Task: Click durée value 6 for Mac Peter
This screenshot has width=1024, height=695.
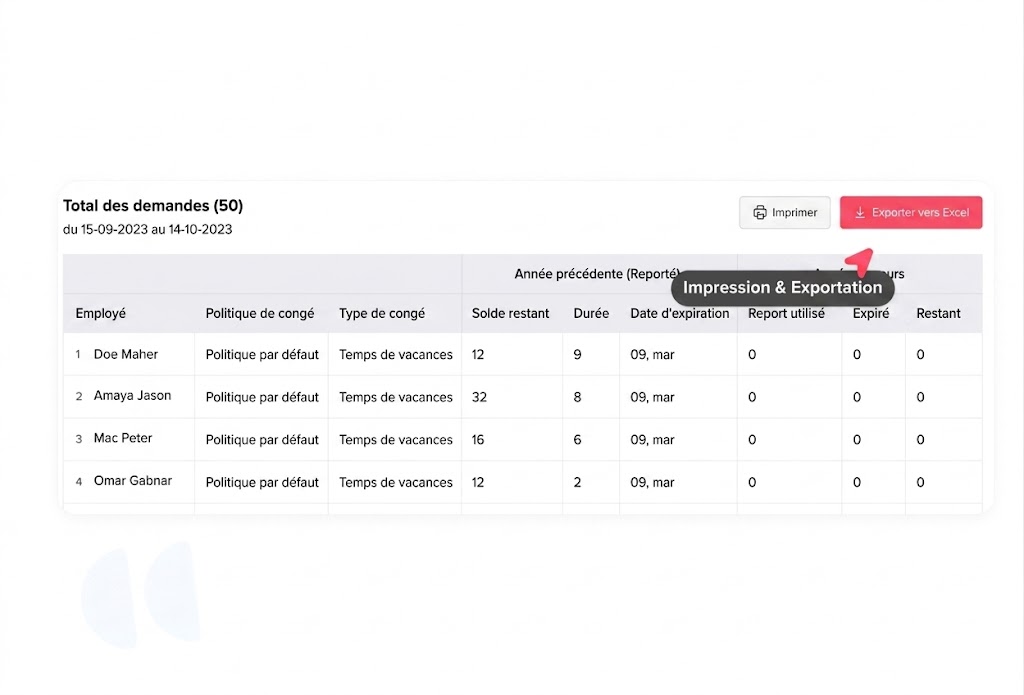Action: (x=577, y=440)
